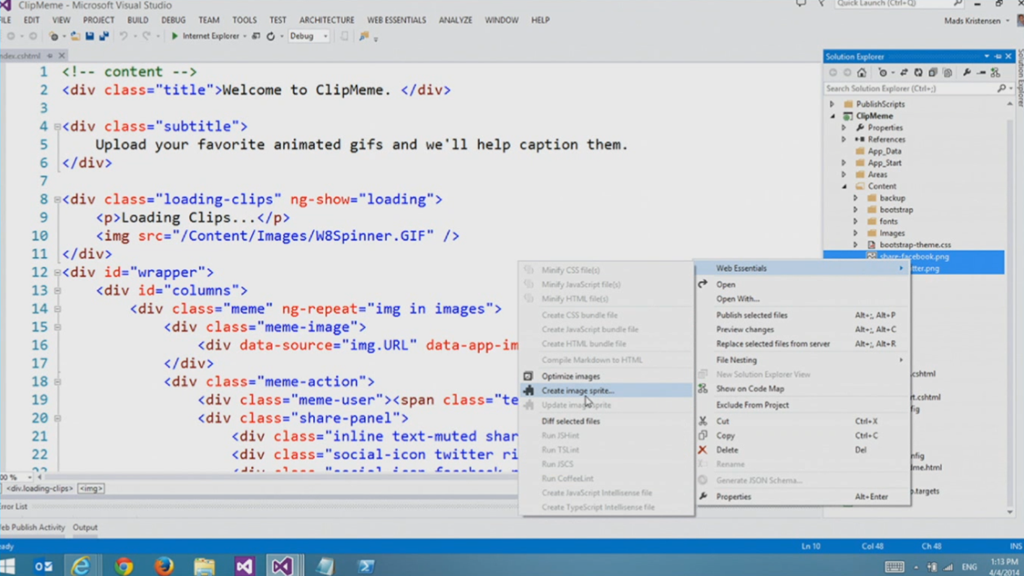This screenshot has width=1024, height=576.
Task: Click the Save All toolbar icon
Action: pyautogui.click(x=104, y=37)
